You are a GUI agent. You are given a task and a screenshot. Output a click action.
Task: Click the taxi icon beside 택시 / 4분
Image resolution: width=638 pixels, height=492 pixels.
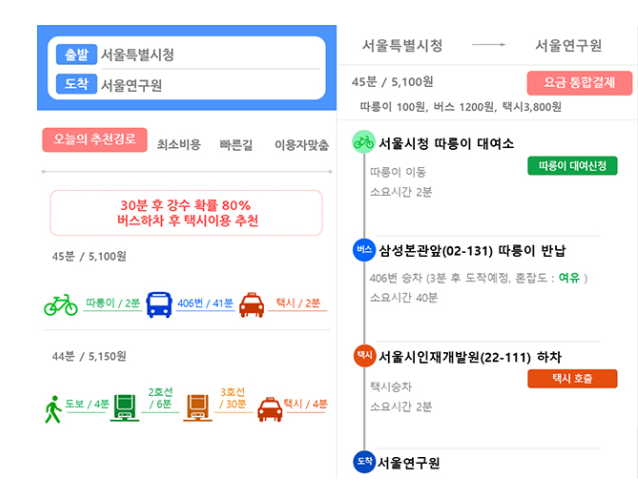[270, 409]
